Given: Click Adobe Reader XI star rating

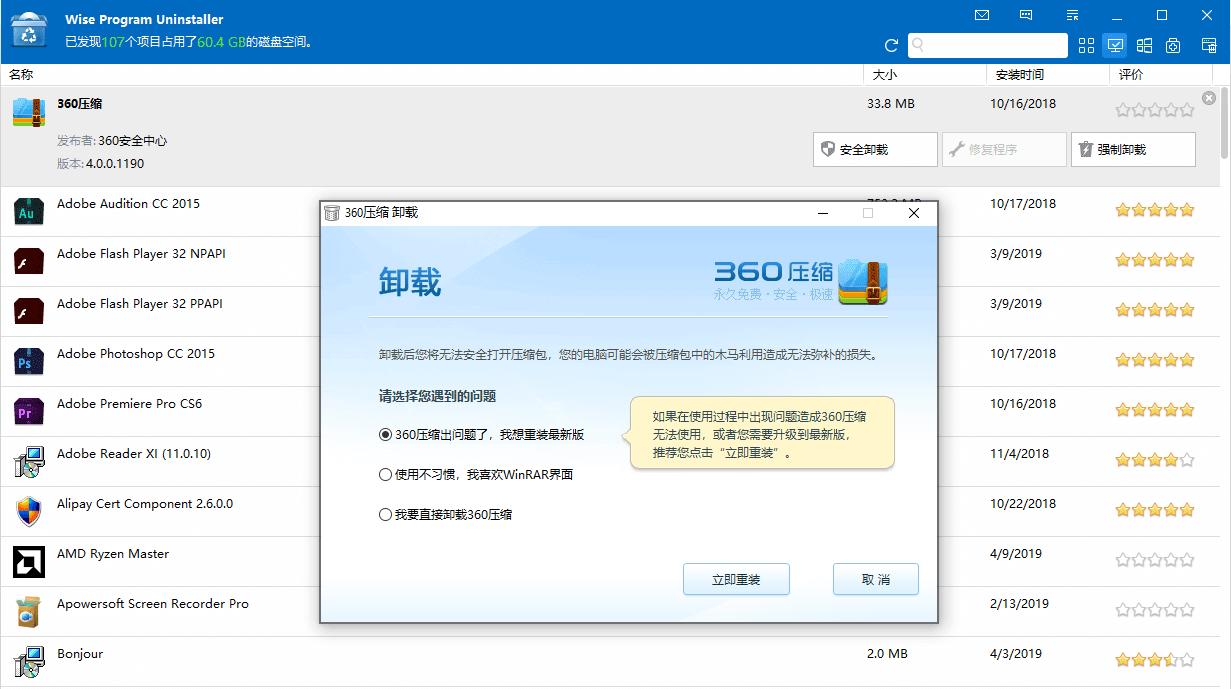Looking at the screenshot, I should click(1154, 460).
